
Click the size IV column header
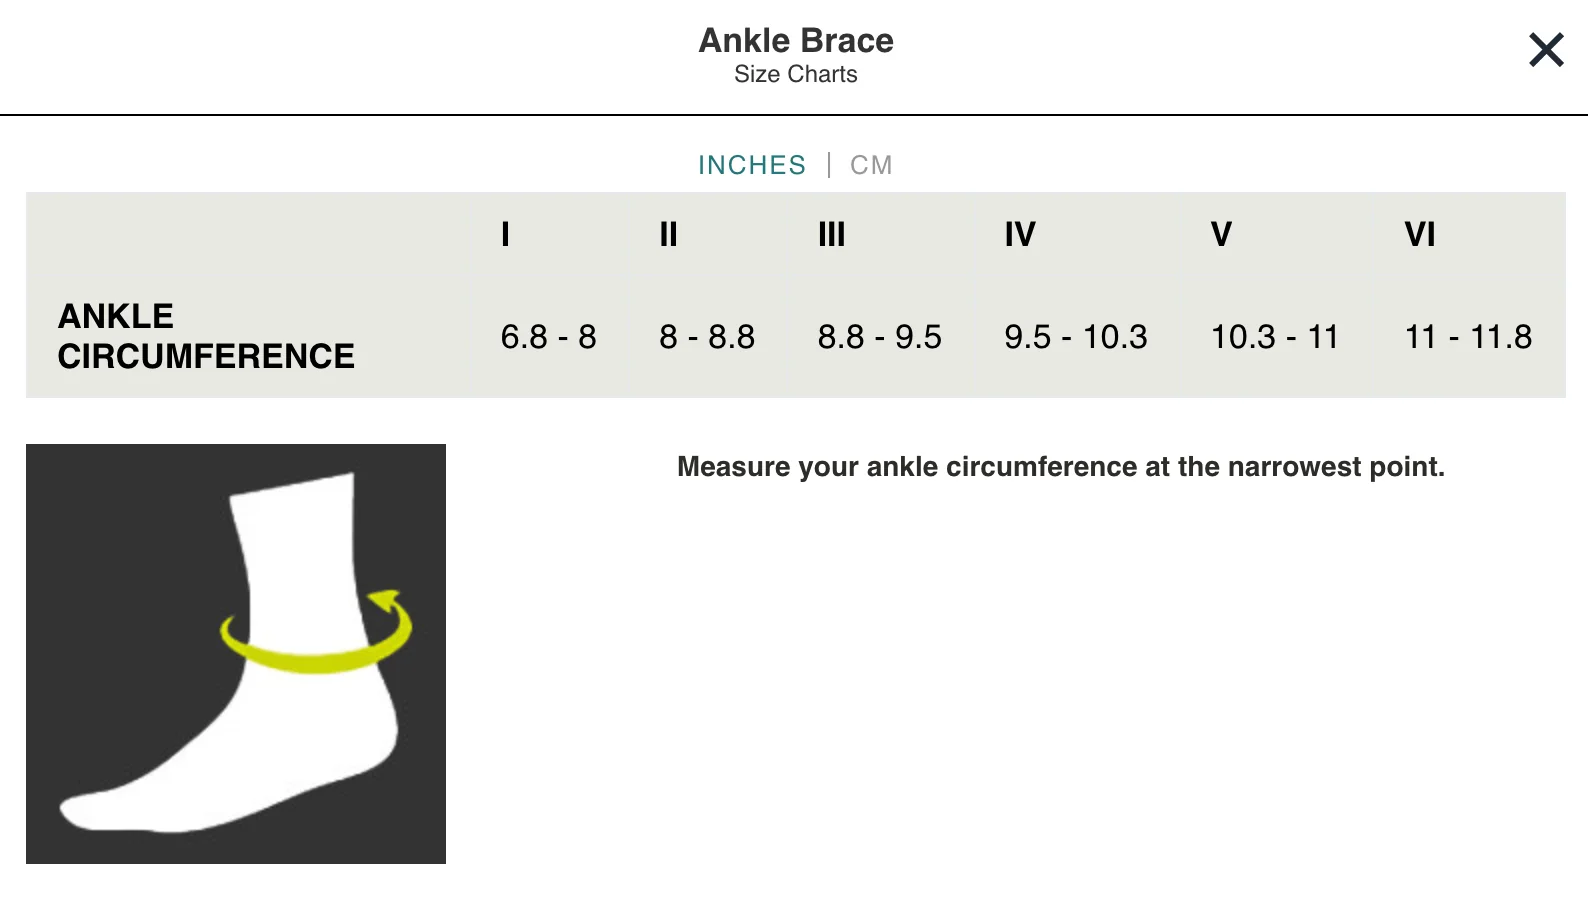[1020, 234]
